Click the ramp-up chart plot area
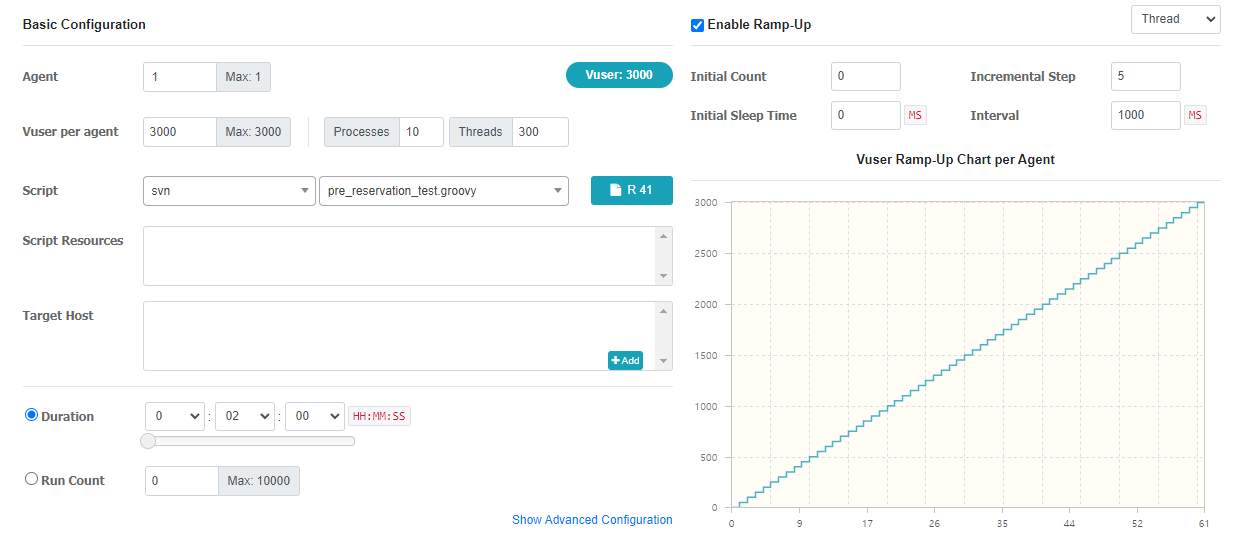The image size is (1245, 549). [x=968, y=354]
